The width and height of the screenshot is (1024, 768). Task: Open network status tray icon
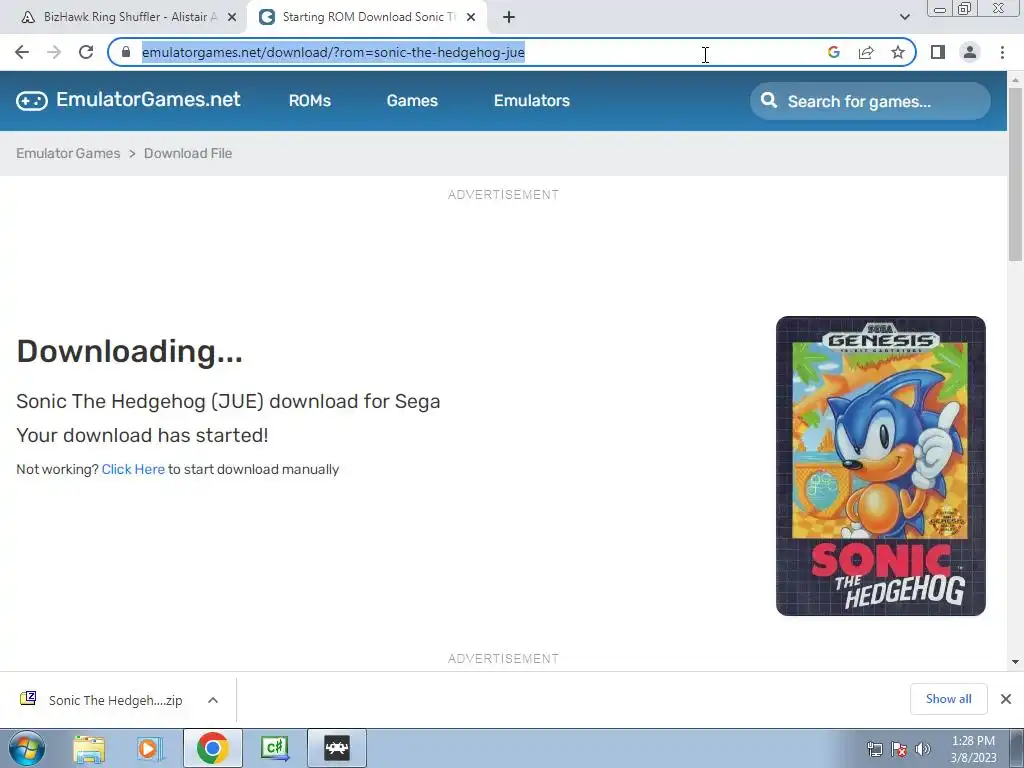point(874,749)
